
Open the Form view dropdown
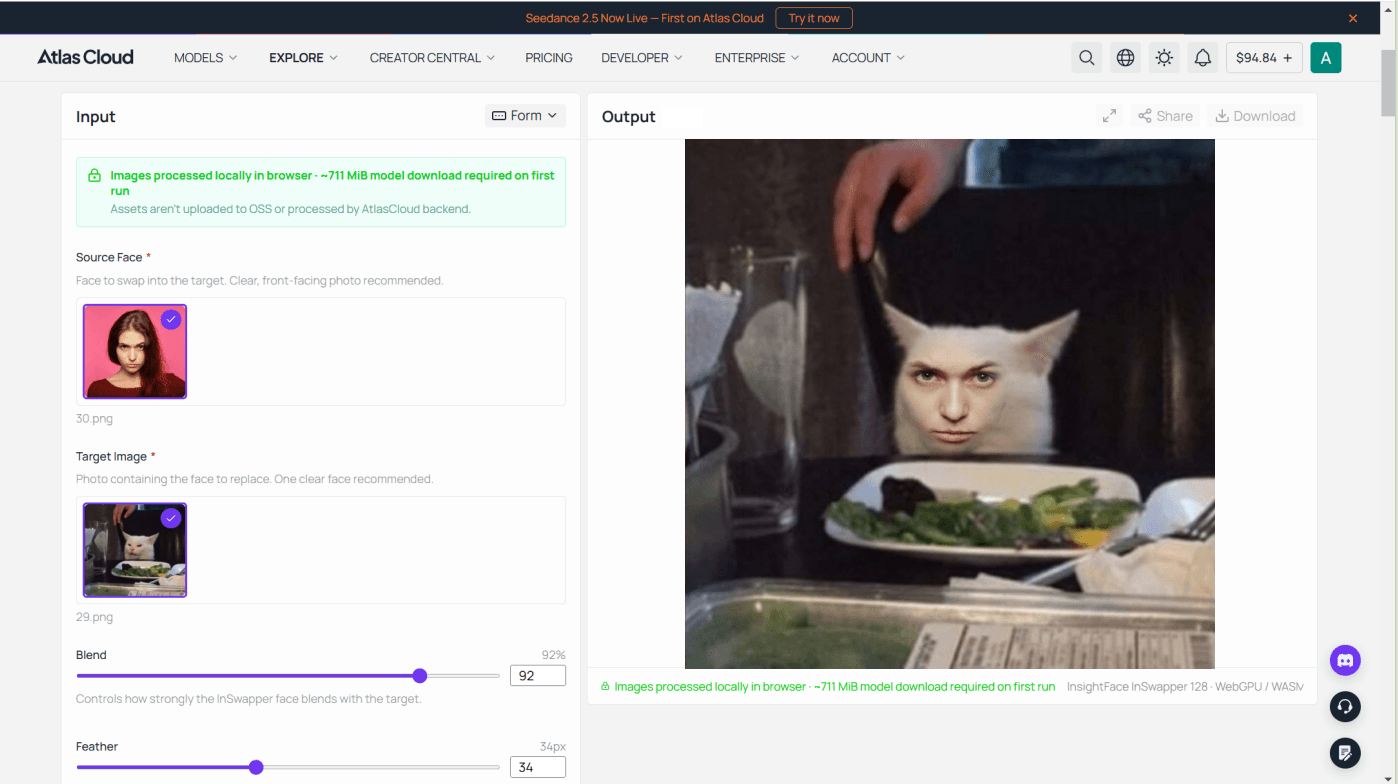(525, 116)
